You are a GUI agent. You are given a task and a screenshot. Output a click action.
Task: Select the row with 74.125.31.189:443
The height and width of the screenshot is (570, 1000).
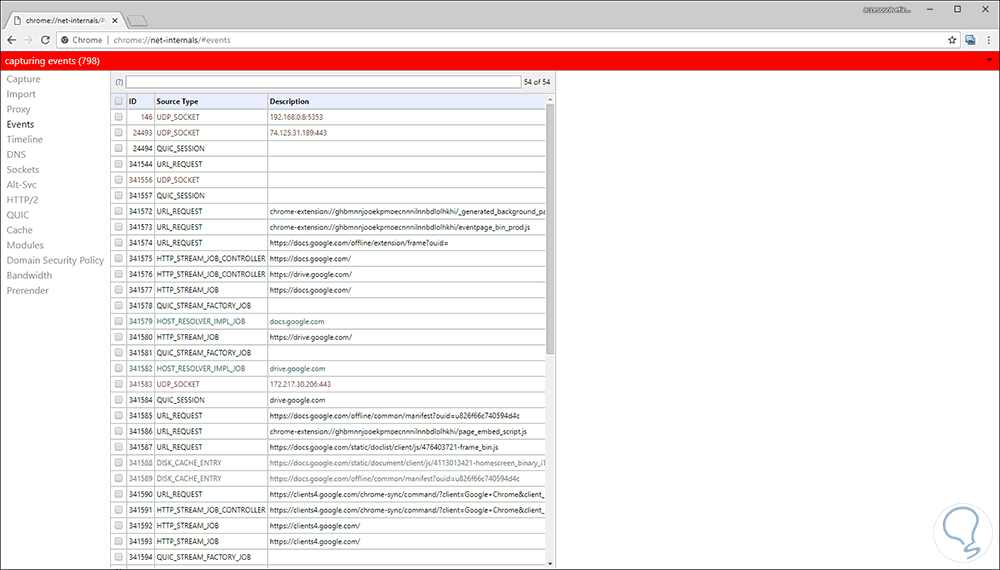point(328,133)
